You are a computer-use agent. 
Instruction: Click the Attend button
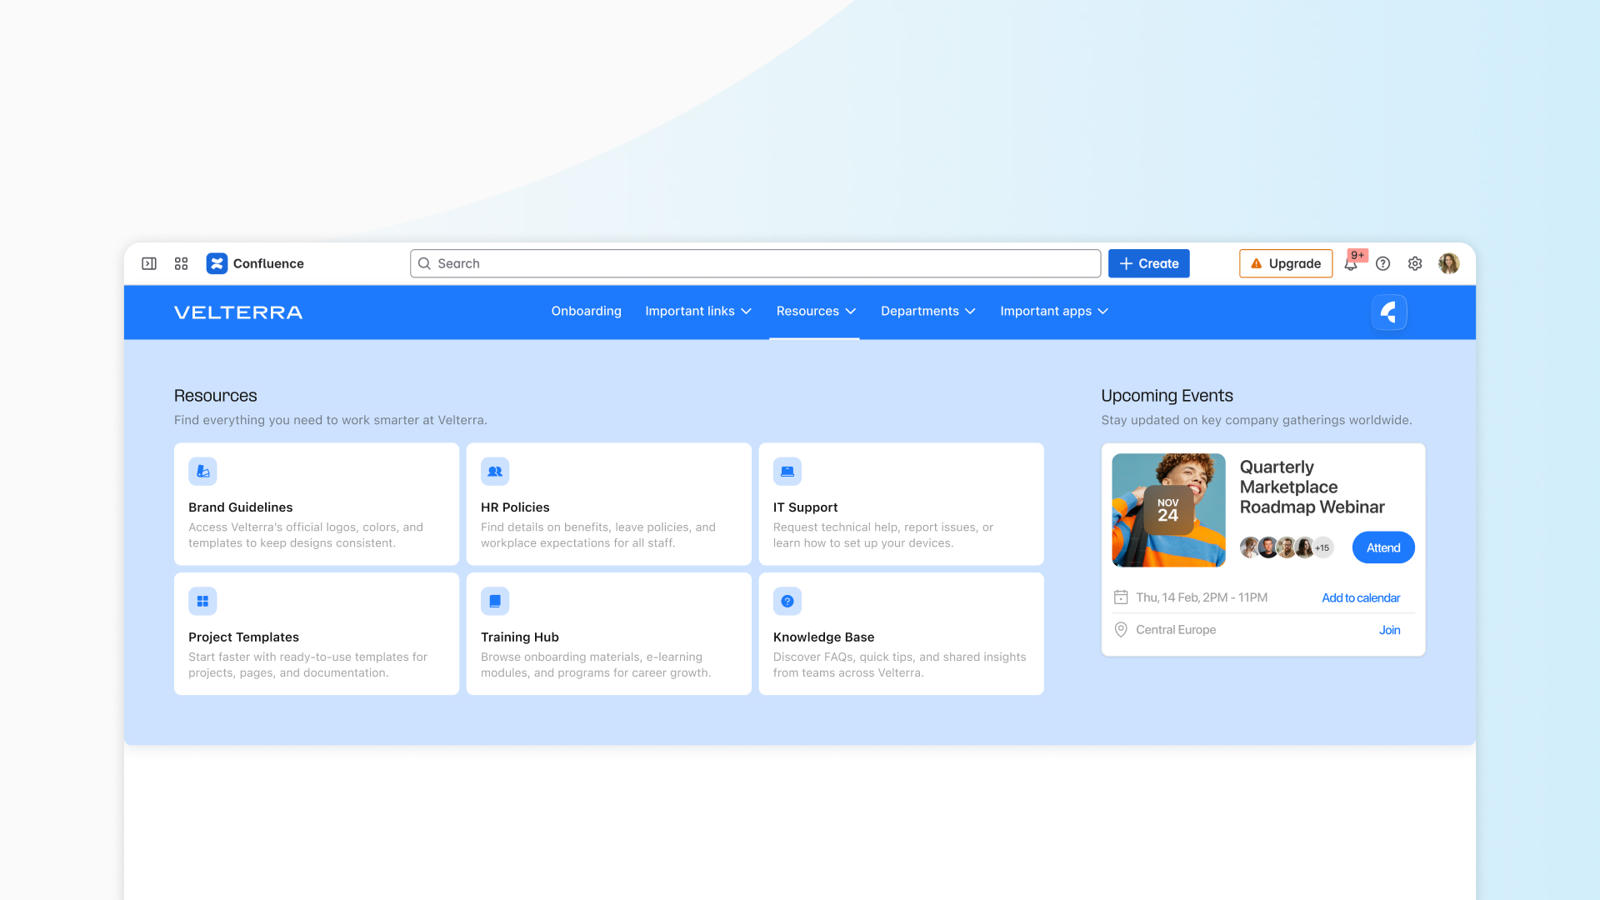(x=1383, y=548)
